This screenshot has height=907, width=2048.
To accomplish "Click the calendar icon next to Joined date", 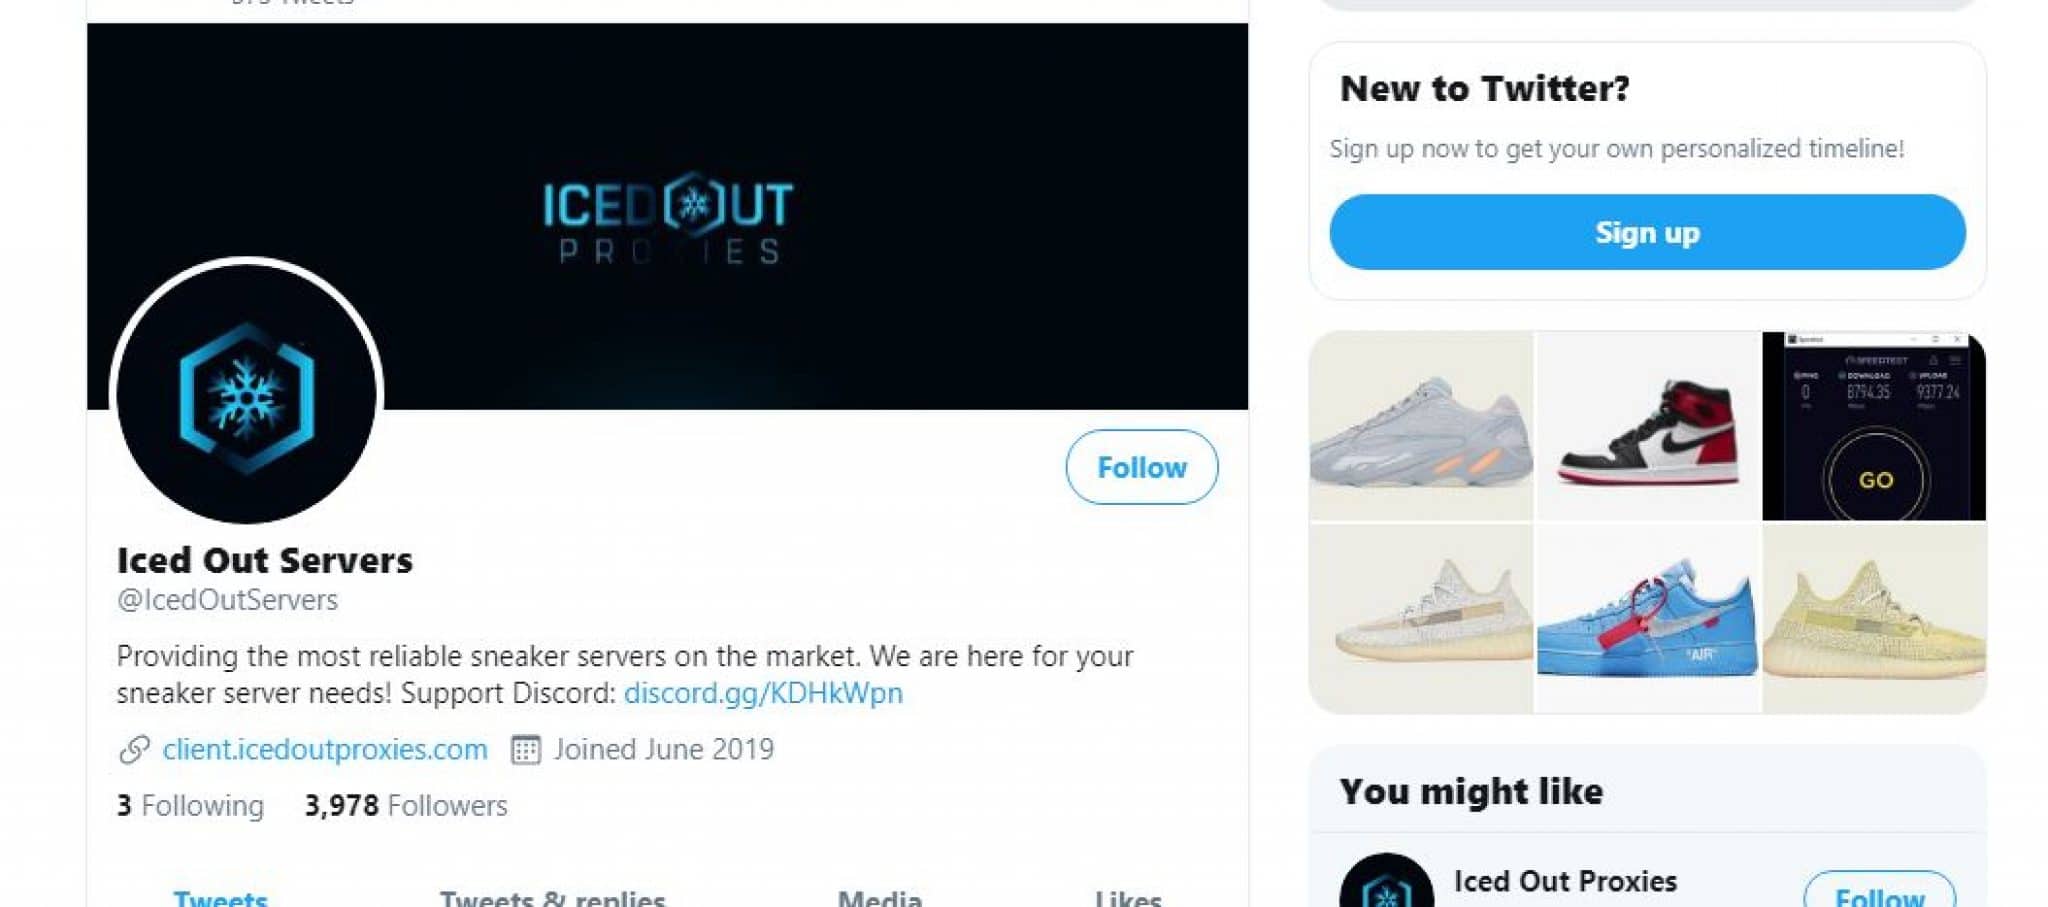I will (x=526, y=749).
